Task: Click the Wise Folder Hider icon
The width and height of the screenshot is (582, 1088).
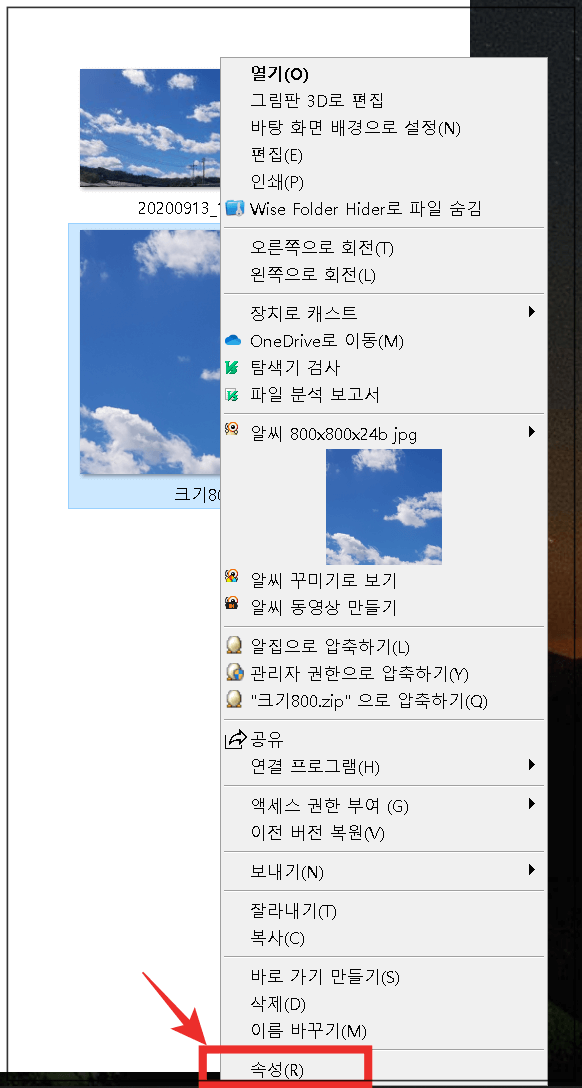Action: (x=234, y=208)
